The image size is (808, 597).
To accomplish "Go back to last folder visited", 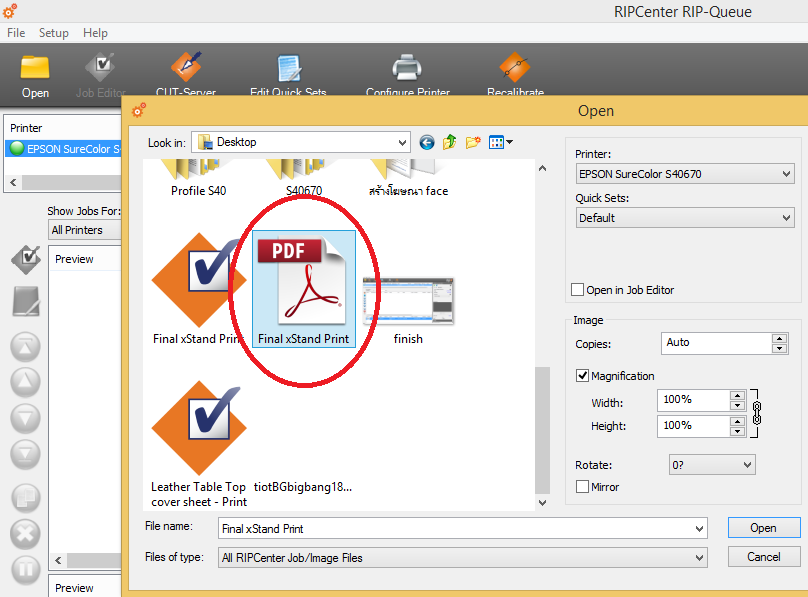I will [427, 143].
